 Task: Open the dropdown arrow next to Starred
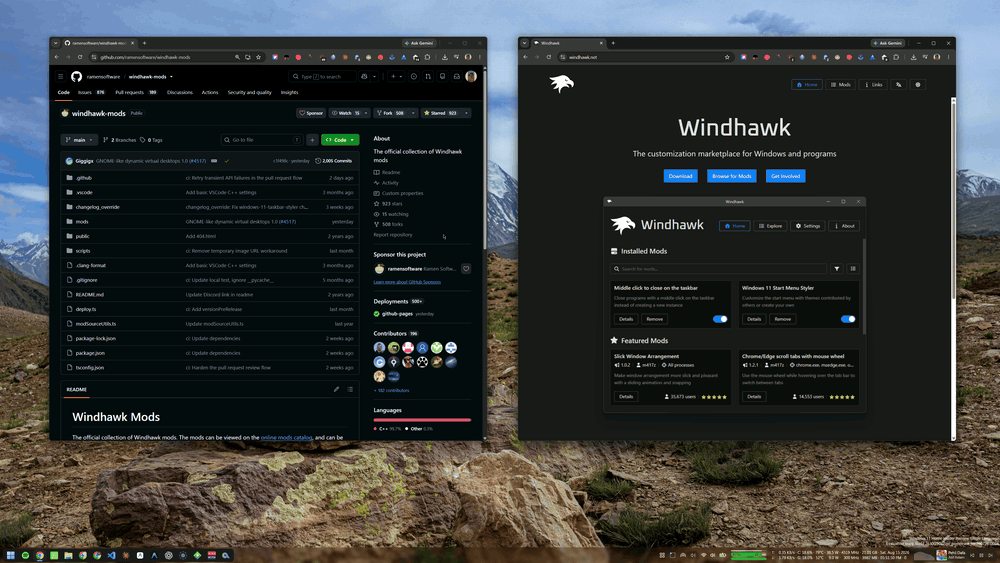click(466, 113)
